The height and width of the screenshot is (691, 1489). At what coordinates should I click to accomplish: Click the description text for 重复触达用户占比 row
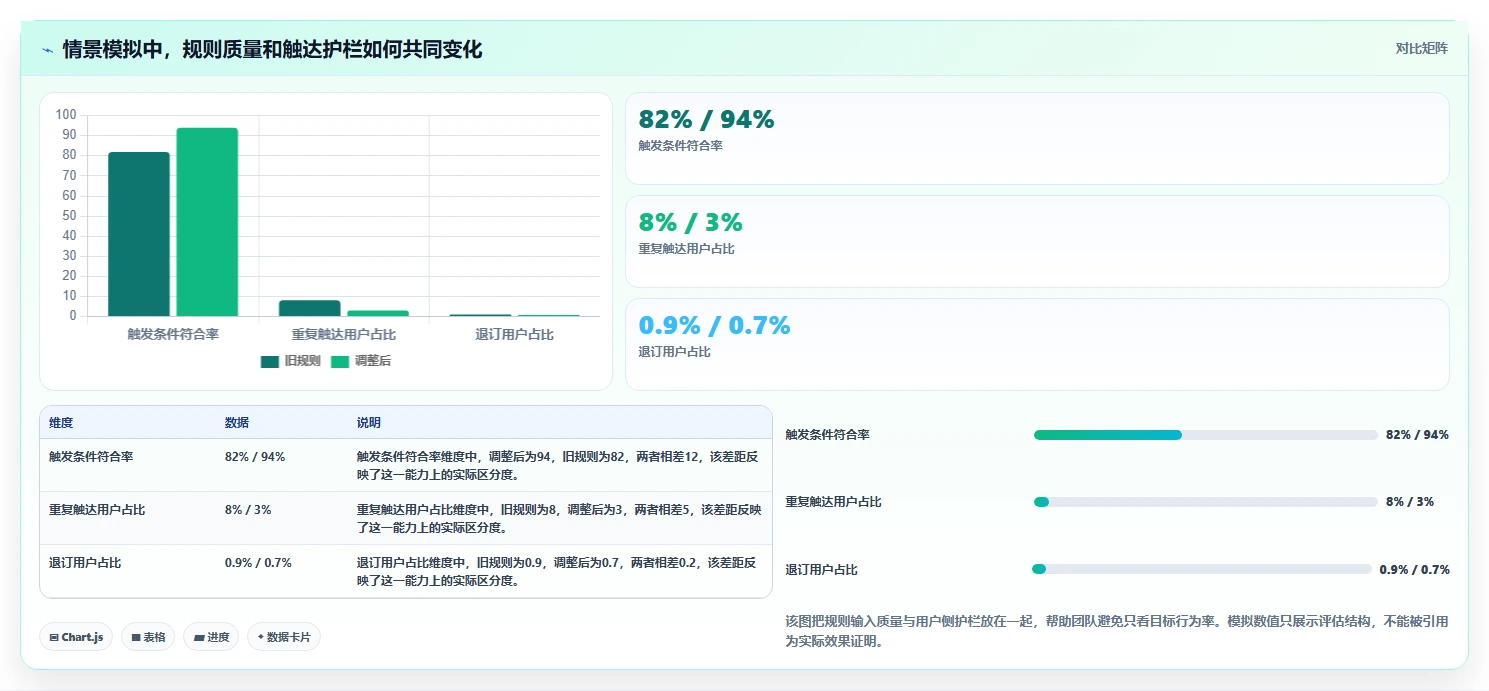557,518
